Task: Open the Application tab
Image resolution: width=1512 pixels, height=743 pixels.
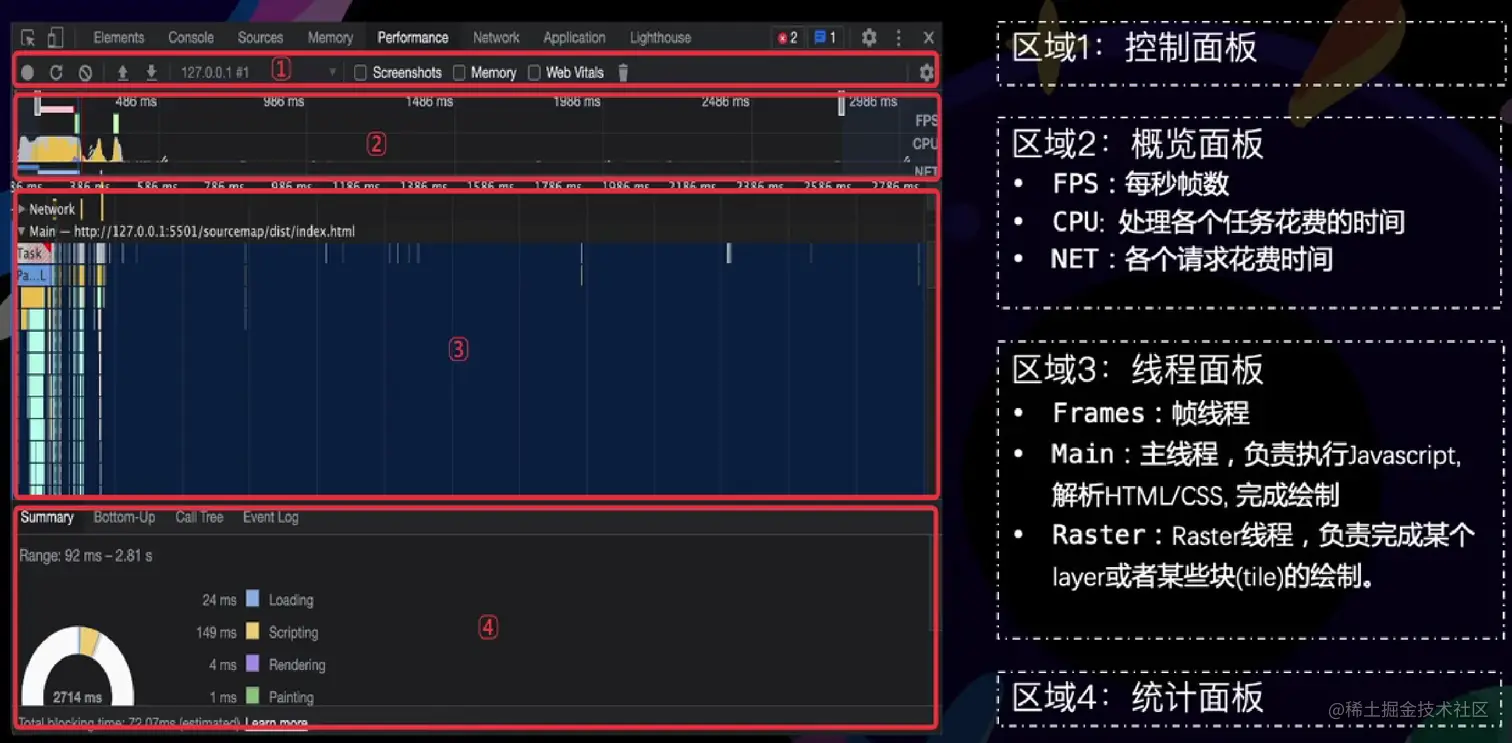Action: (x=574, y=38)
